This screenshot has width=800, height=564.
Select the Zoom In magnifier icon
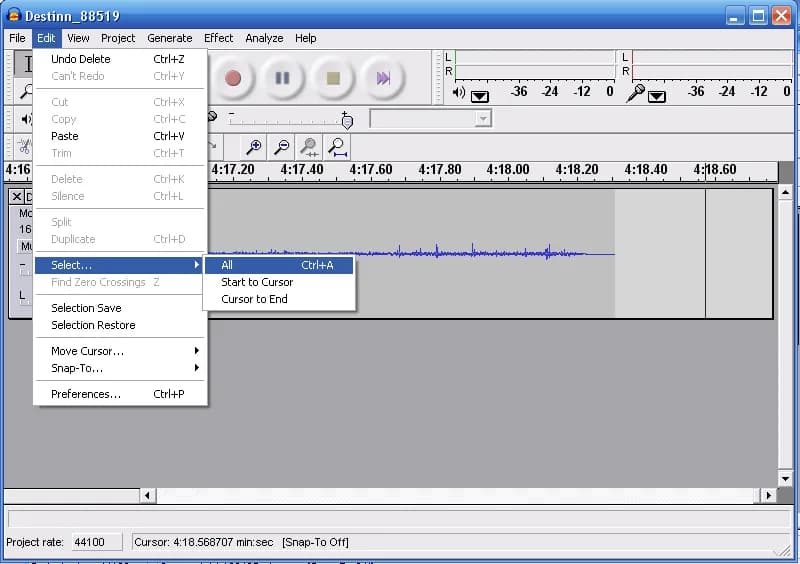click(254, 147)
